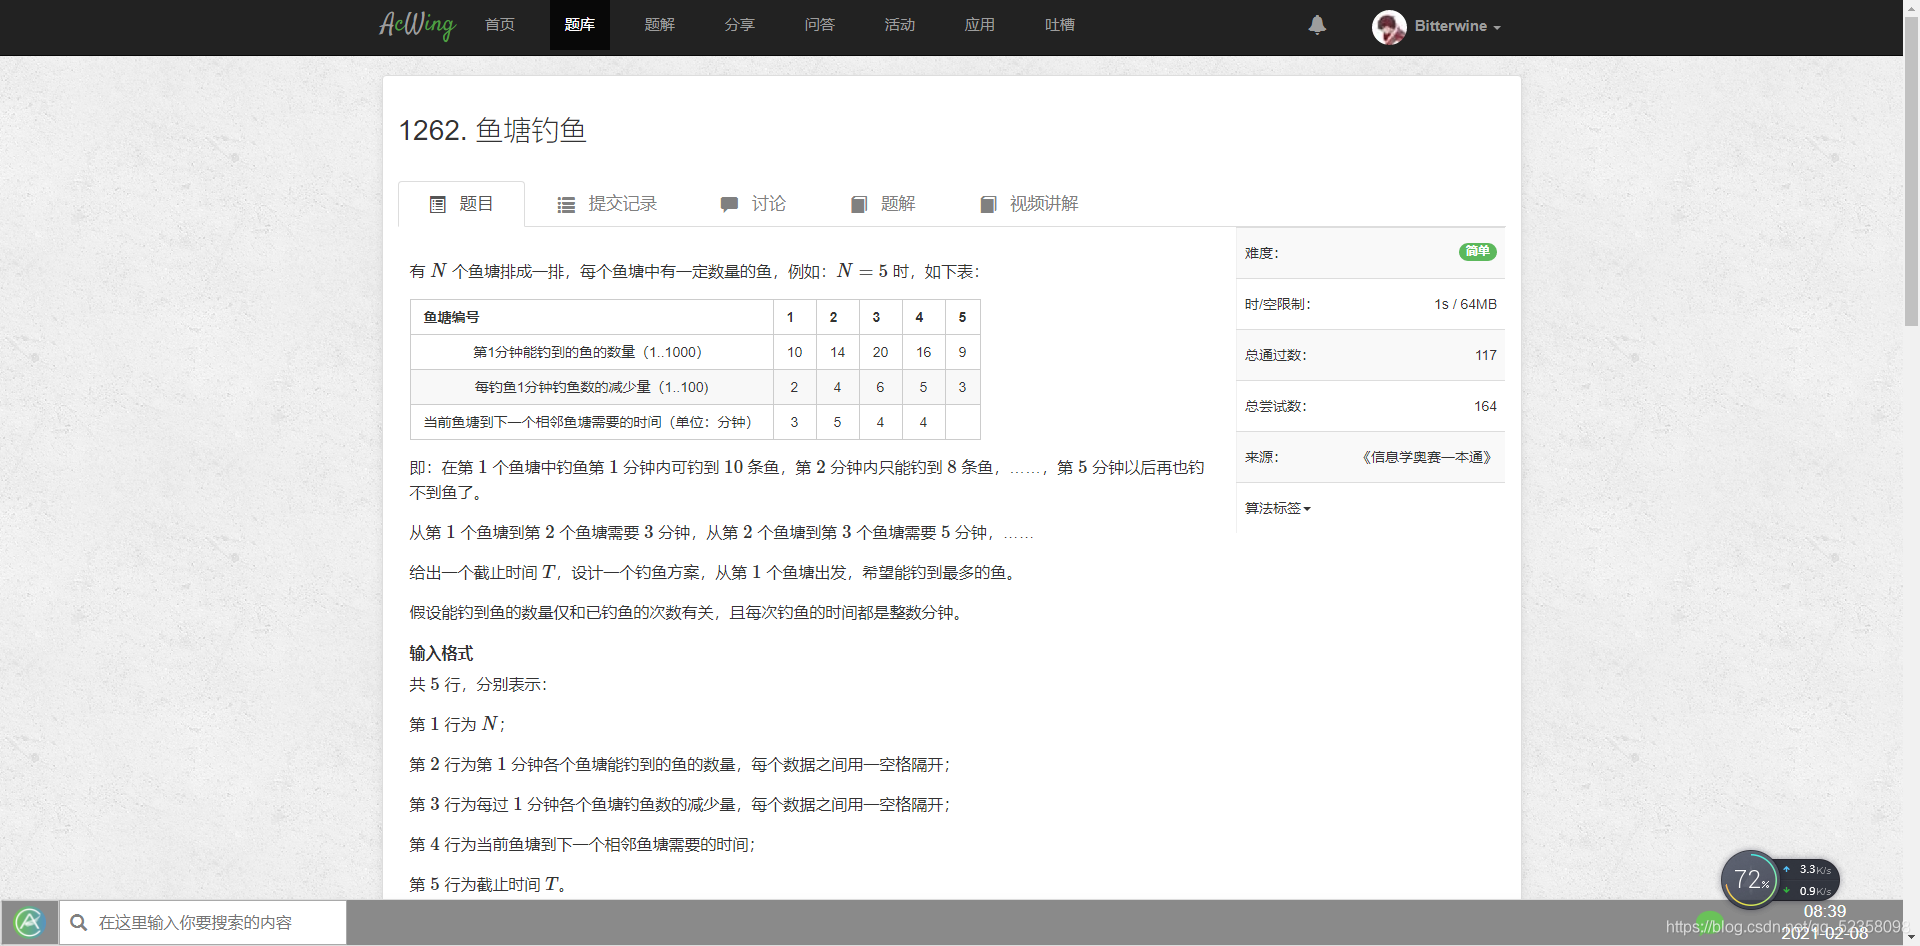
Task: Click the 题目 tab document icon
Action: (x=437, y=205)
